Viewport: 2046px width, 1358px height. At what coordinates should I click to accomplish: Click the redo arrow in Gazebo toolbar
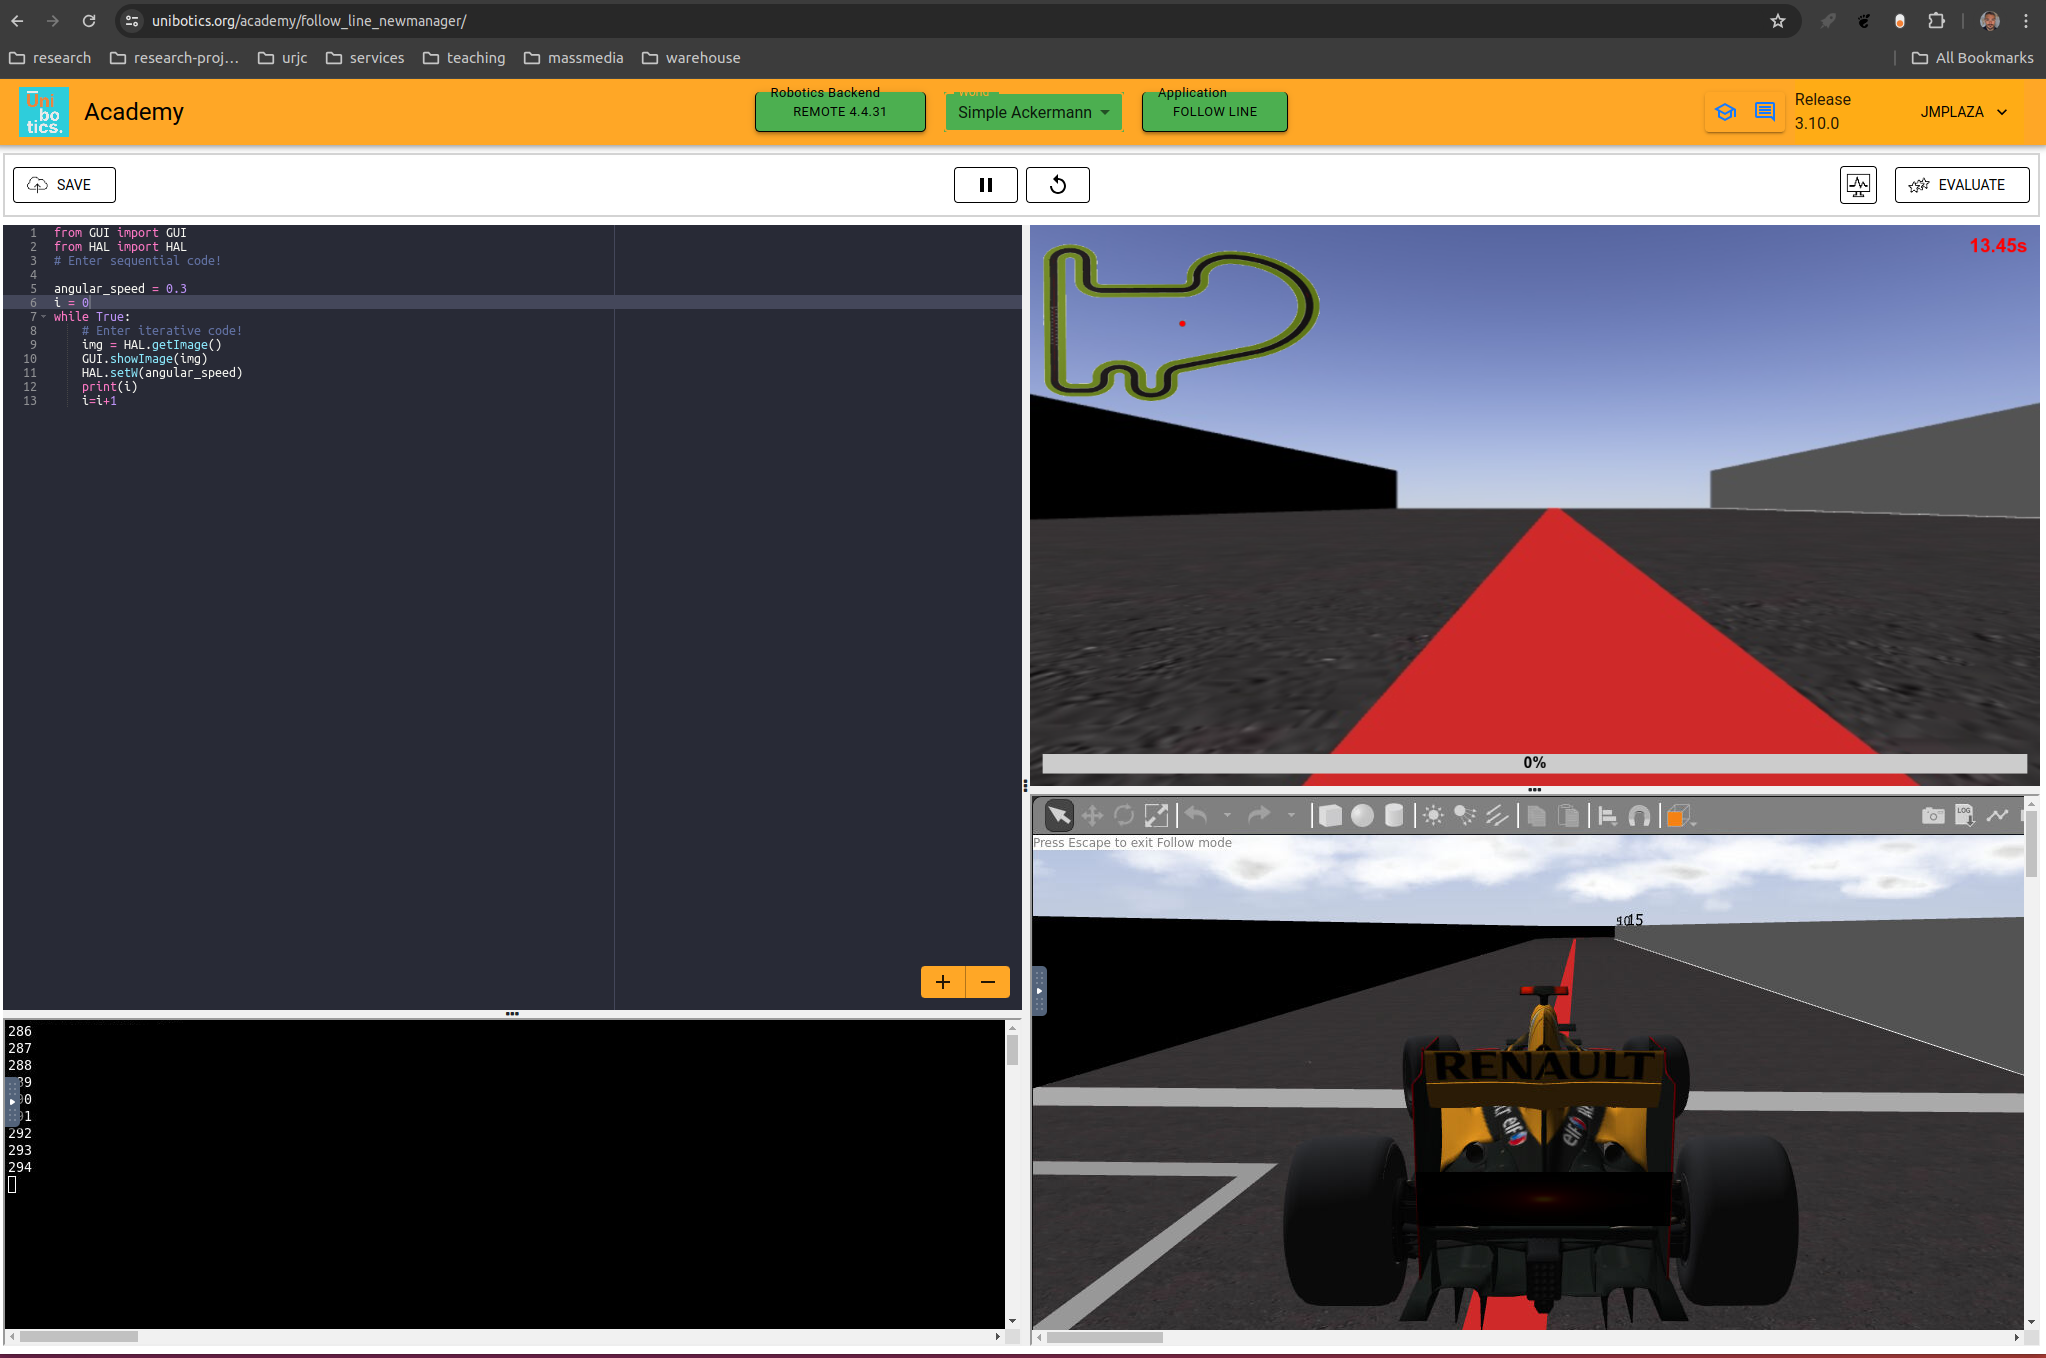point(1259,815)
